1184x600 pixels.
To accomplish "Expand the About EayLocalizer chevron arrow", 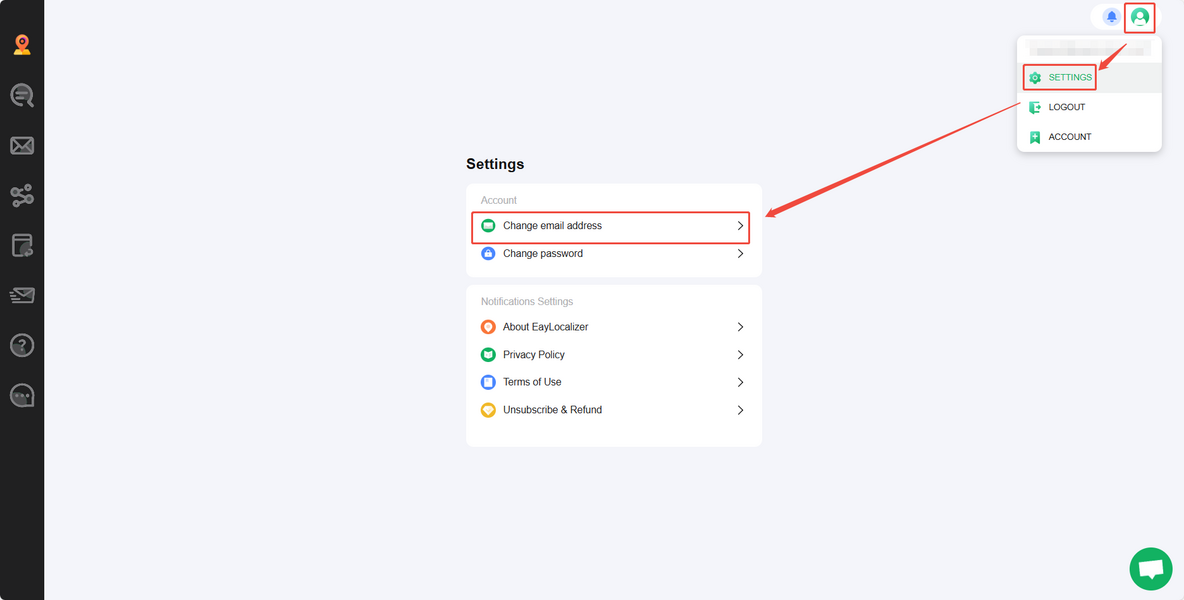I will [x=740, y=327].
